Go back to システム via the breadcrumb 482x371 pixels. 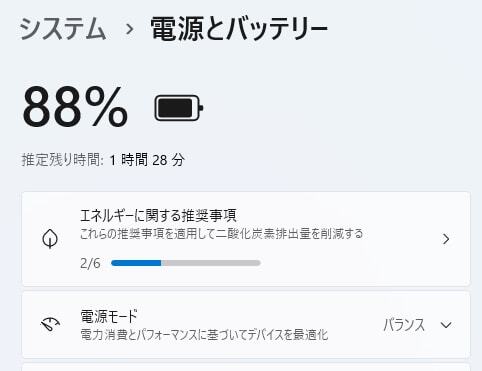63,29
